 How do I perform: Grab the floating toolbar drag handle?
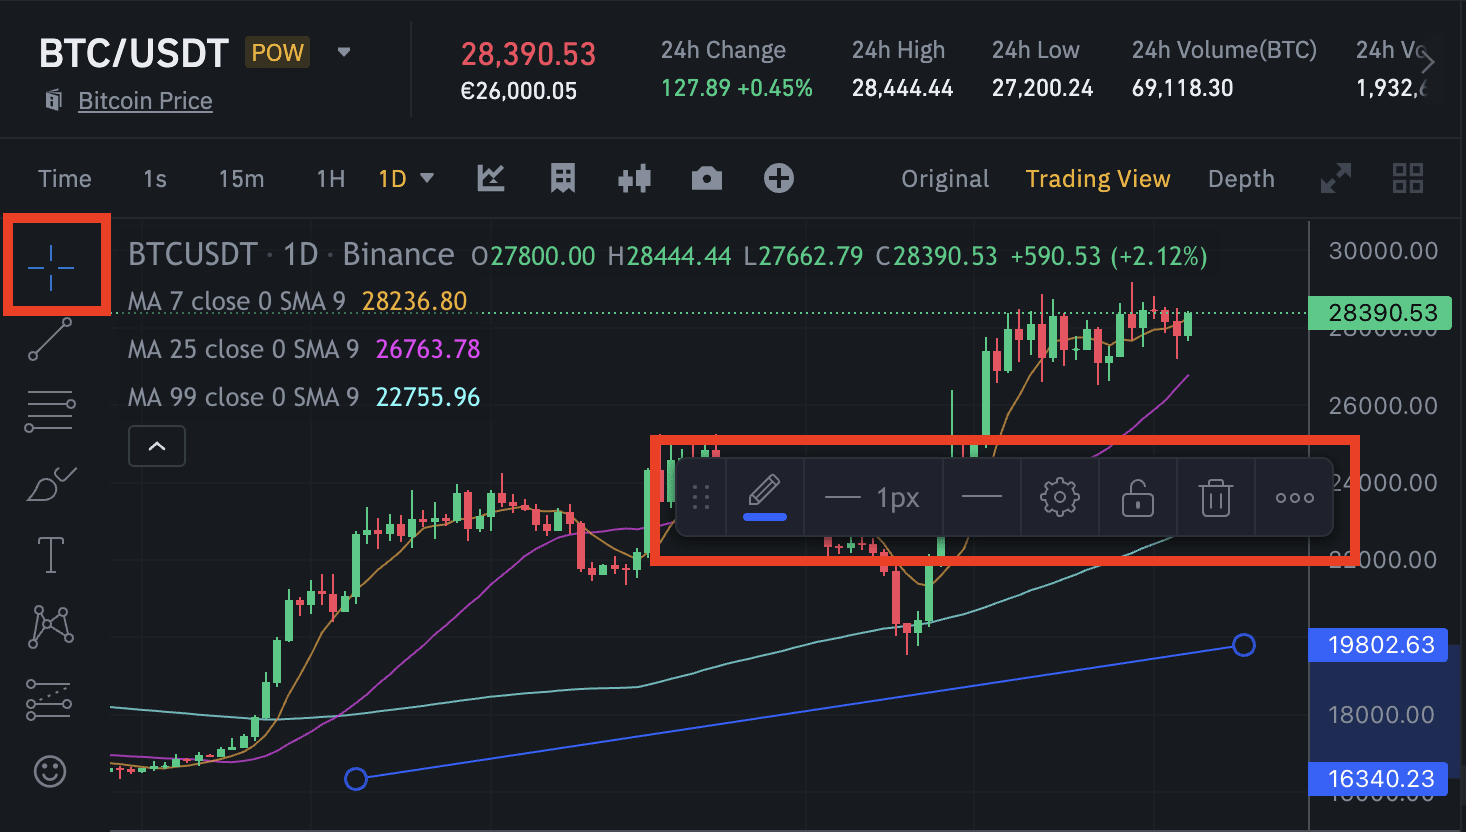701,497
